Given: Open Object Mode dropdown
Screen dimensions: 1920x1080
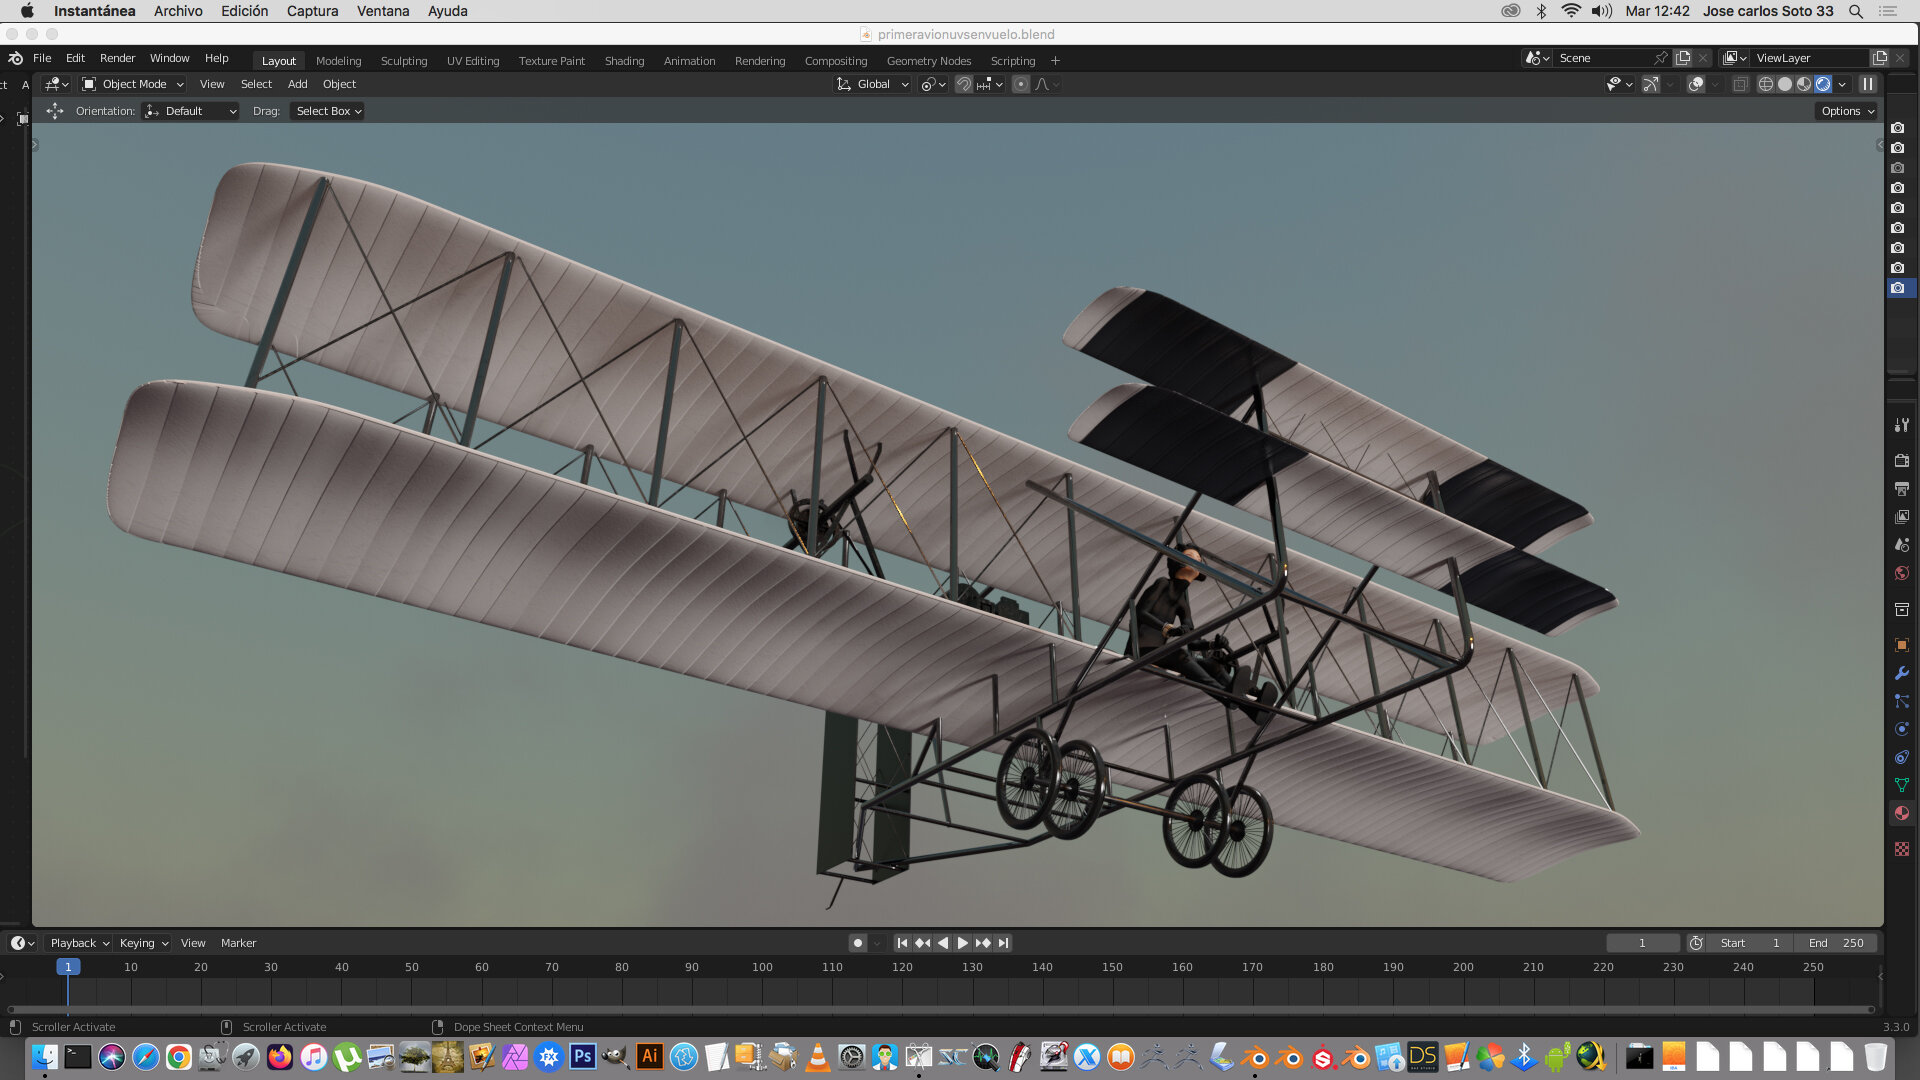Looking at the screenshot, I should [x=133, y=84].
